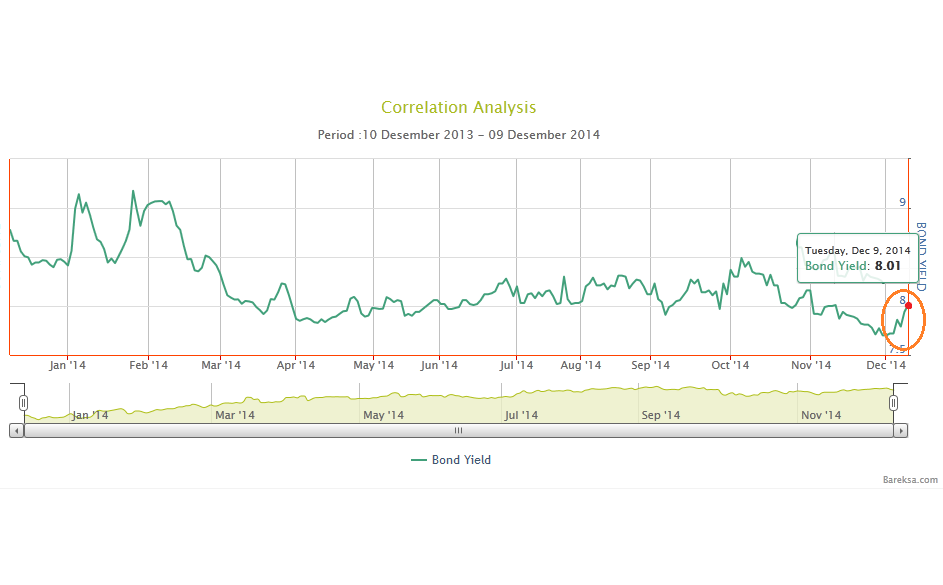
Task: Click the scrollbar left arrow button
Action: pos(16,430)
